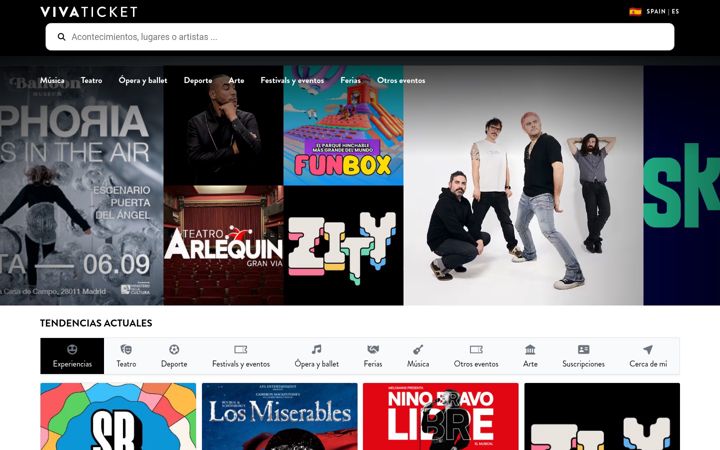
Task: Open the Teatro Arlequín Gran Vía banner
Action: point(224,245)
